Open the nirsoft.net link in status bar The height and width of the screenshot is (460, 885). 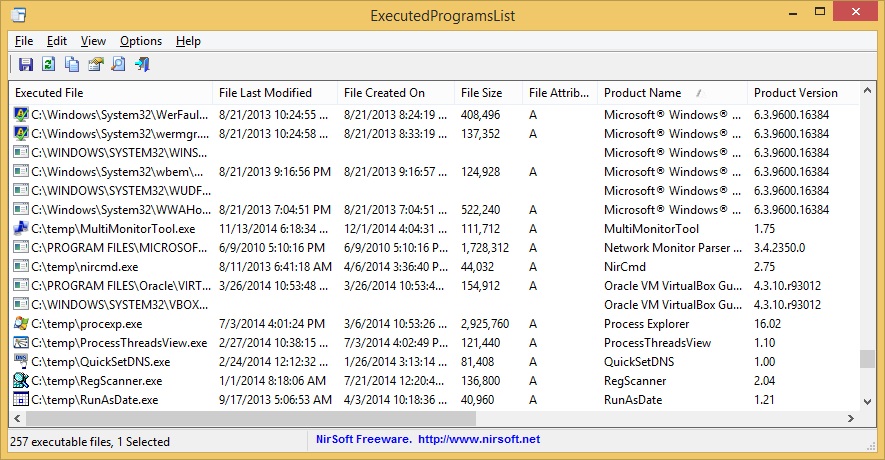coord(478,440)
